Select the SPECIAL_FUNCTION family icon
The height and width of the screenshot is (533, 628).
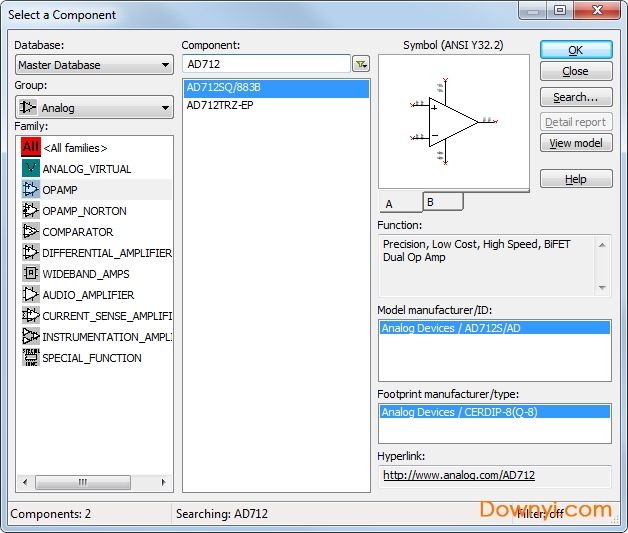point(30,358)
